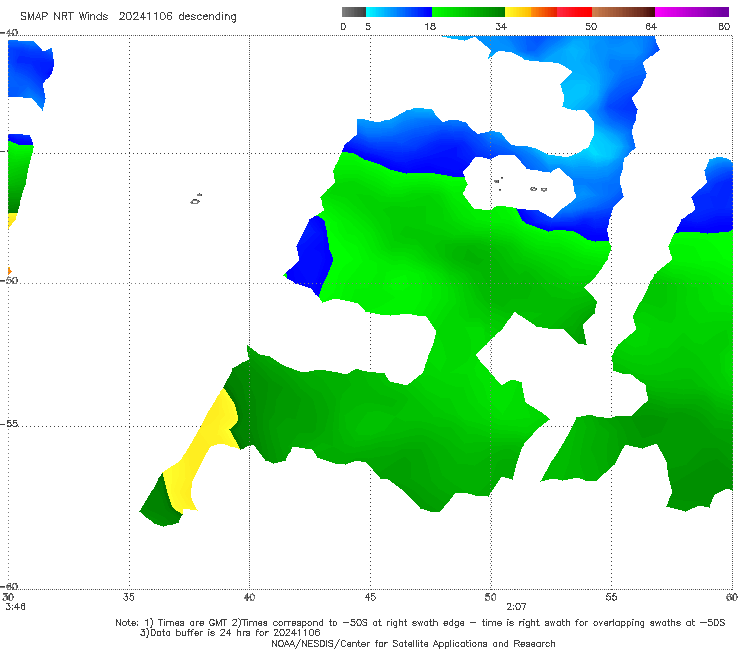Screen dimensions: 740x650
Task: Click the 'Data buffer is 24 hrs' note line
Action: point(230,633)
